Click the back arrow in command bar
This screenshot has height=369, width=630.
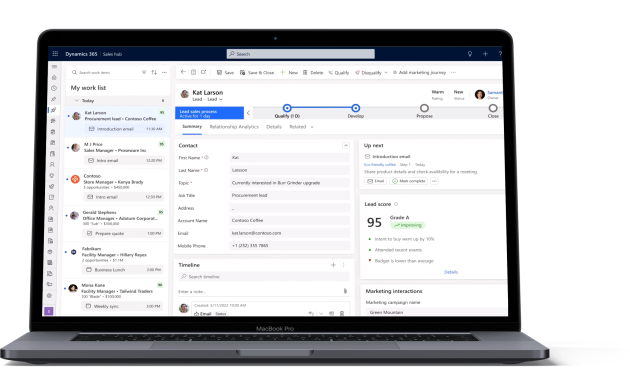(x=183, y=72)
